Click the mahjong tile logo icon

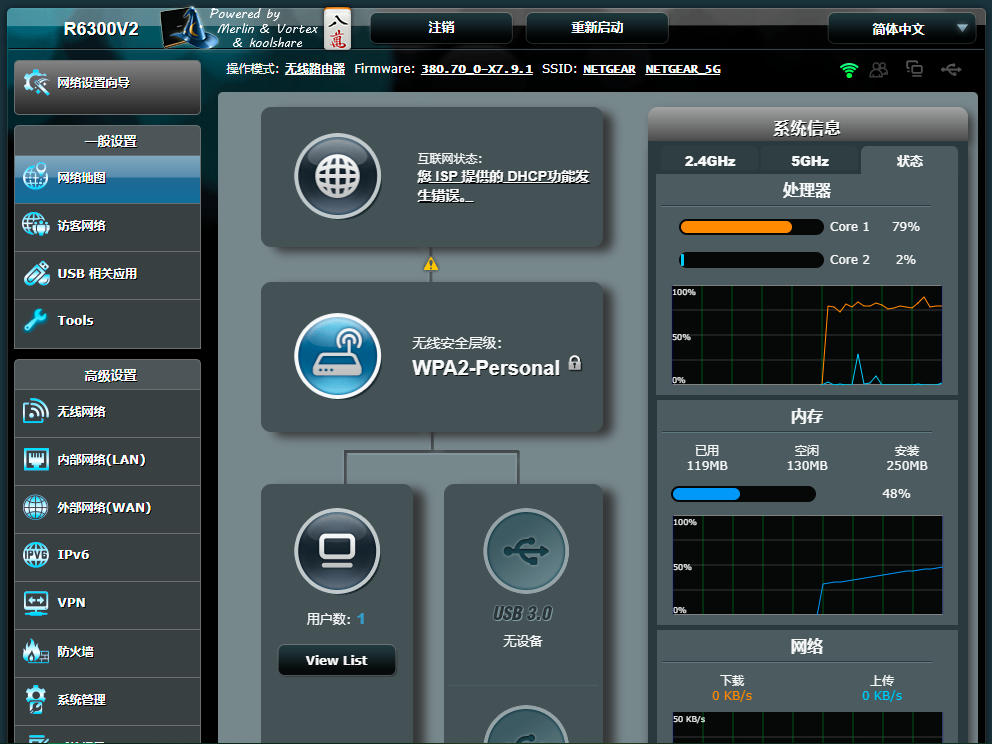[337, 28]
